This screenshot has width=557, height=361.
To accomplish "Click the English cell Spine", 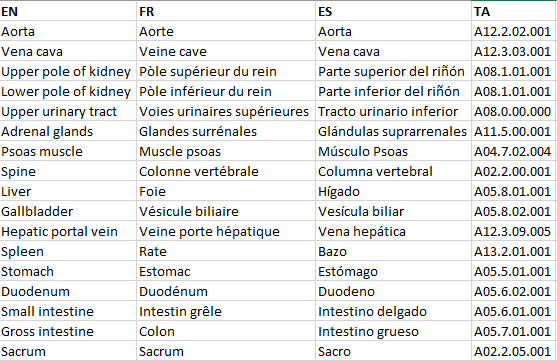I will point(68,172).
